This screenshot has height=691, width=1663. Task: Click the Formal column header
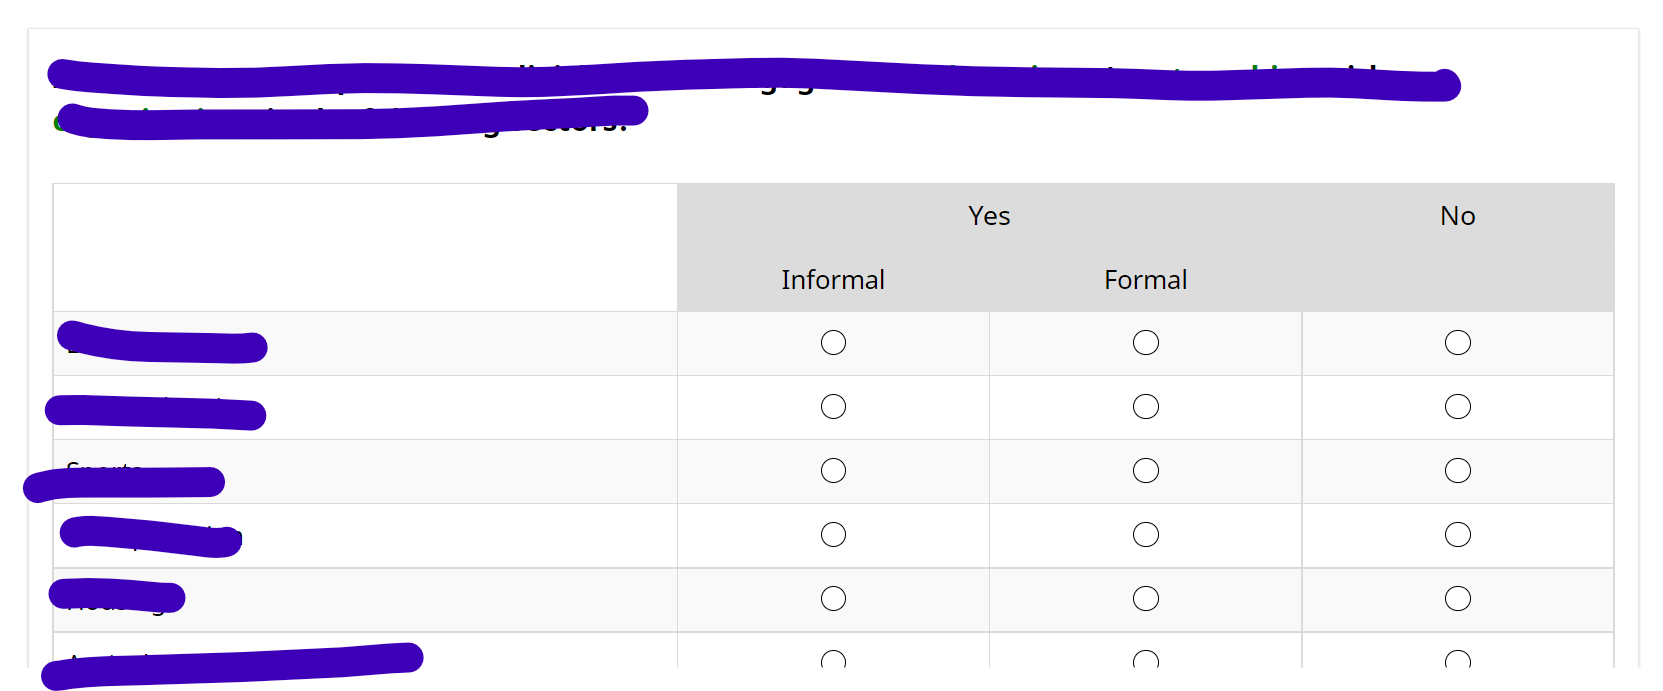[x=1146, y=280]
